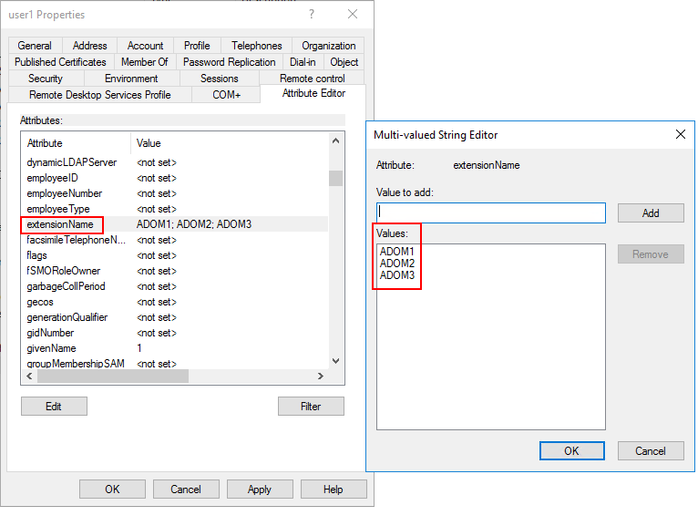Confirm with OK in String Editor
This screenshot has height=507, width=698.
(x=572, y=451)
